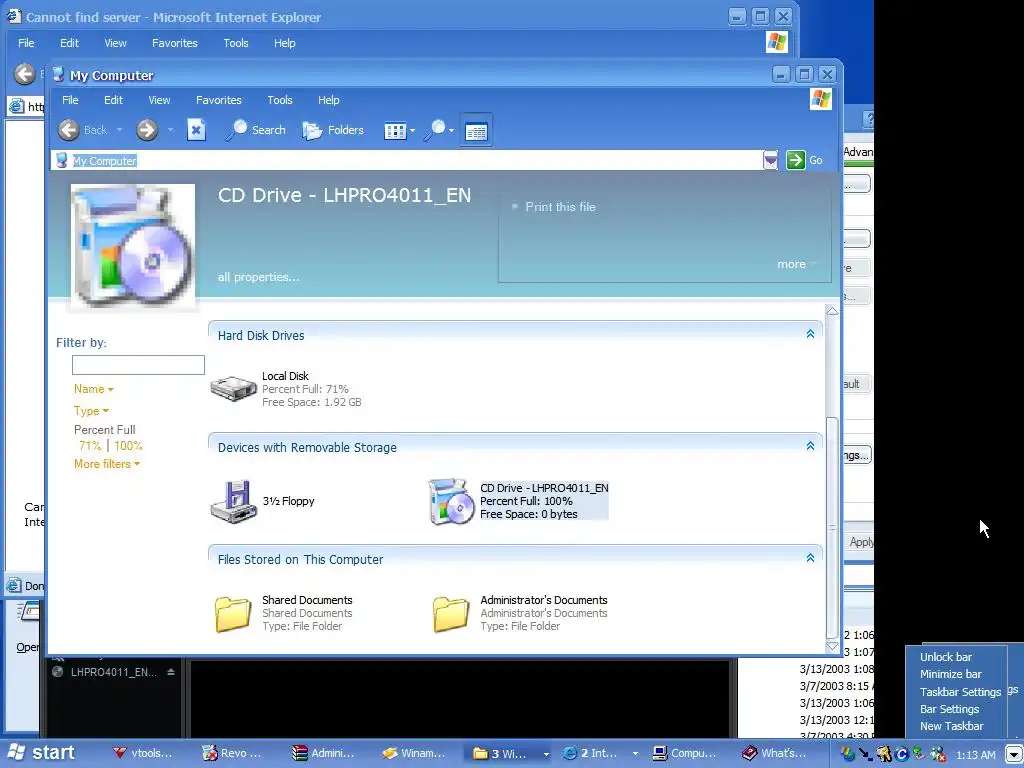Image resolution: width=1024 pixels, height=768 pixels.
Task: Open Search in My Computer toolbar
Action: pyautogui.click(x=256, y=130)
